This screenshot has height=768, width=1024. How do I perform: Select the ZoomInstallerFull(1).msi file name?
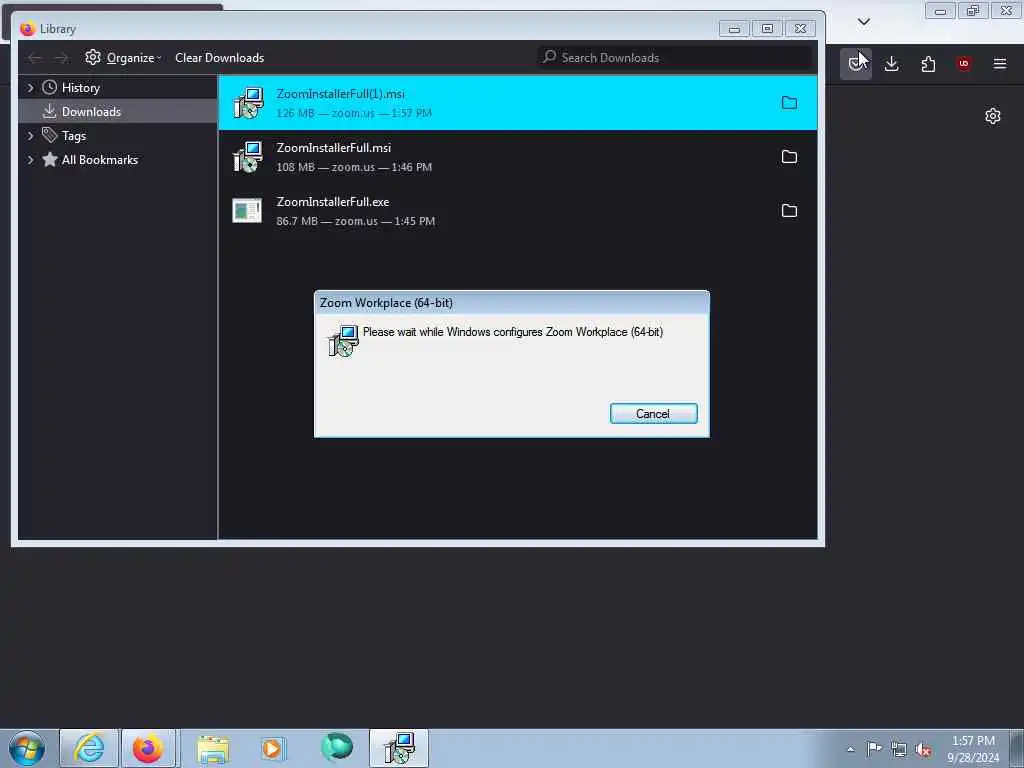[340, 94]
